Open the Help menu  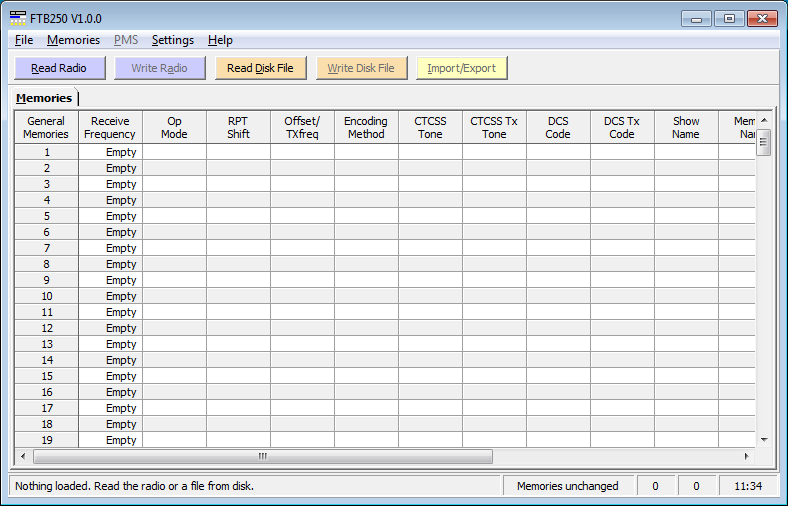[x=220, y=40]
